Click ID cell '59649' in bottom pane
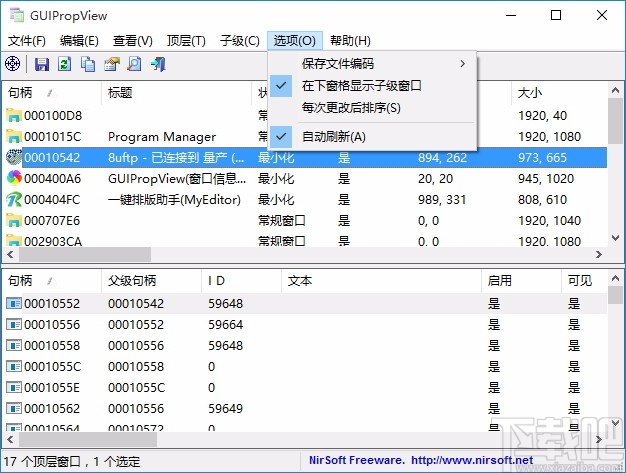 coord(225,408)
